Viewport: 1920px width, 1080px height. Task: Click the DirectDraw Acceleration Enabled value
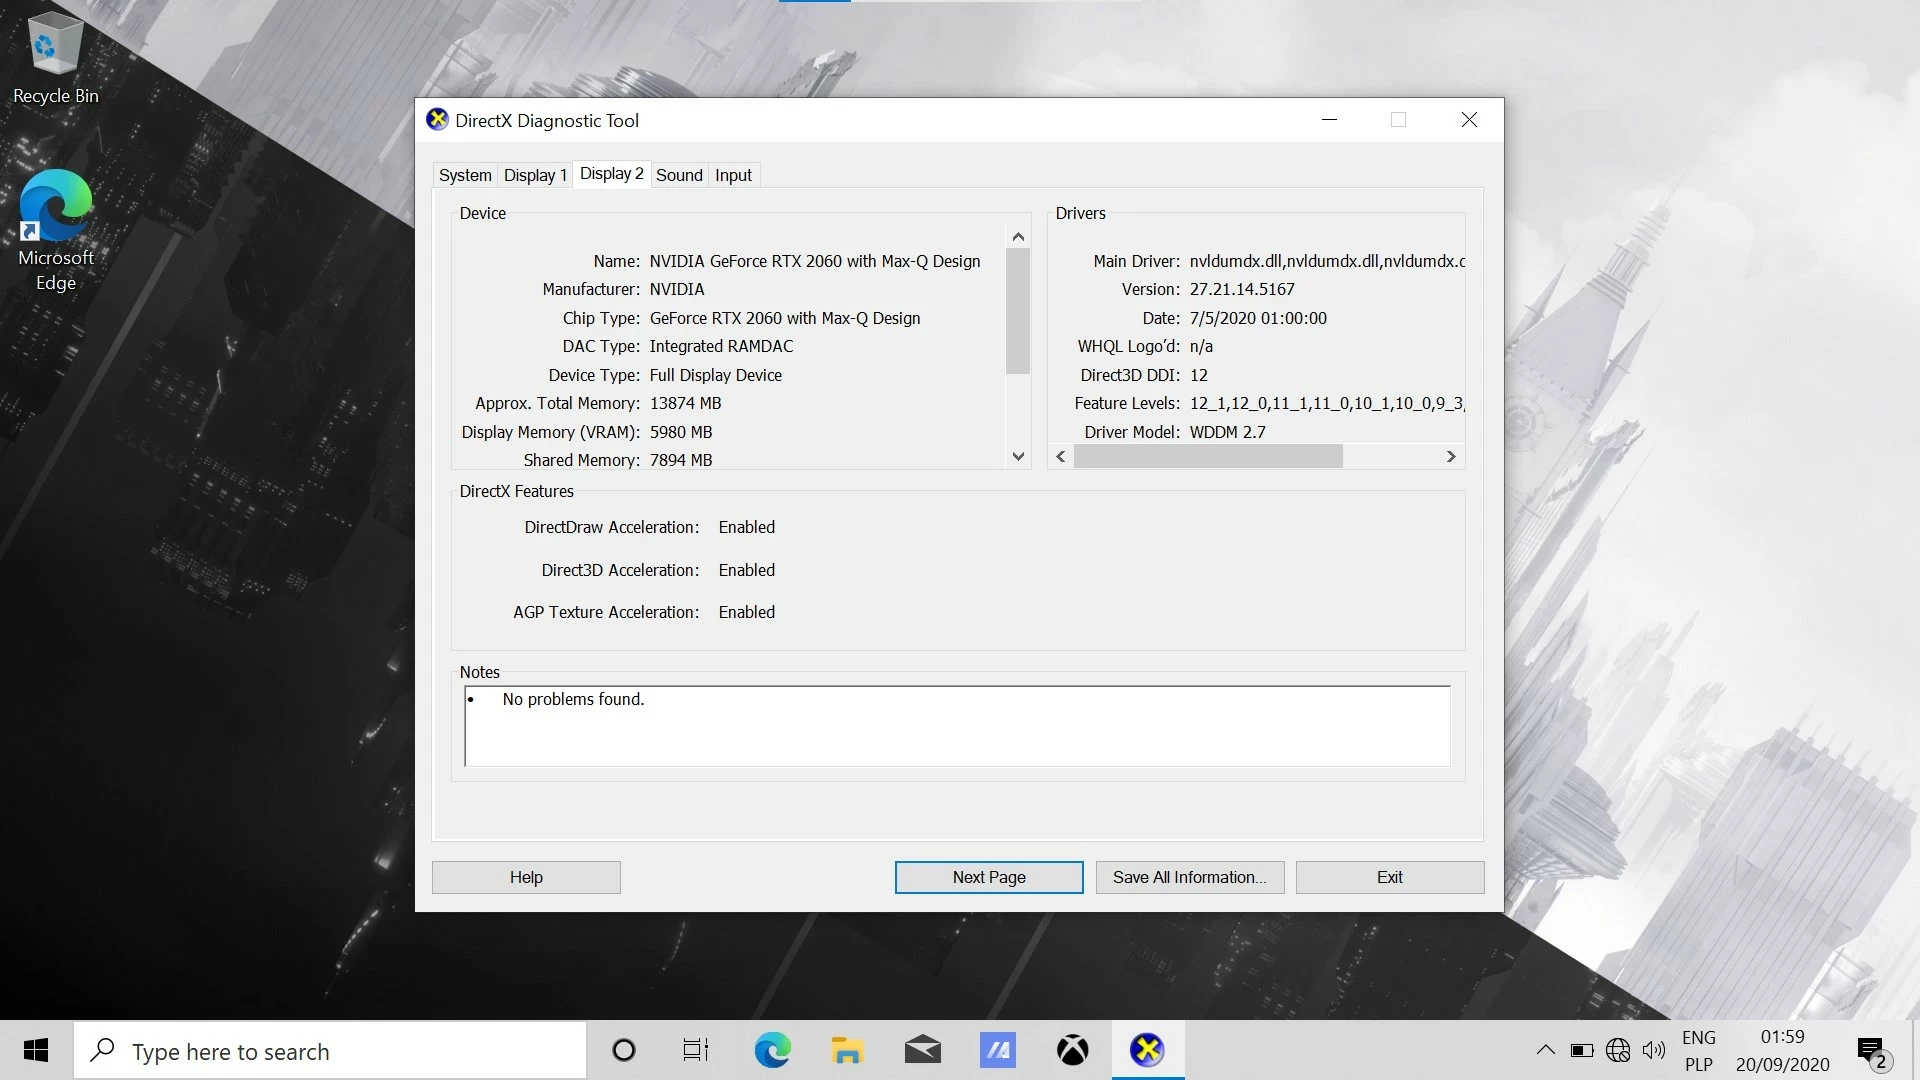(x=746, y=527)
